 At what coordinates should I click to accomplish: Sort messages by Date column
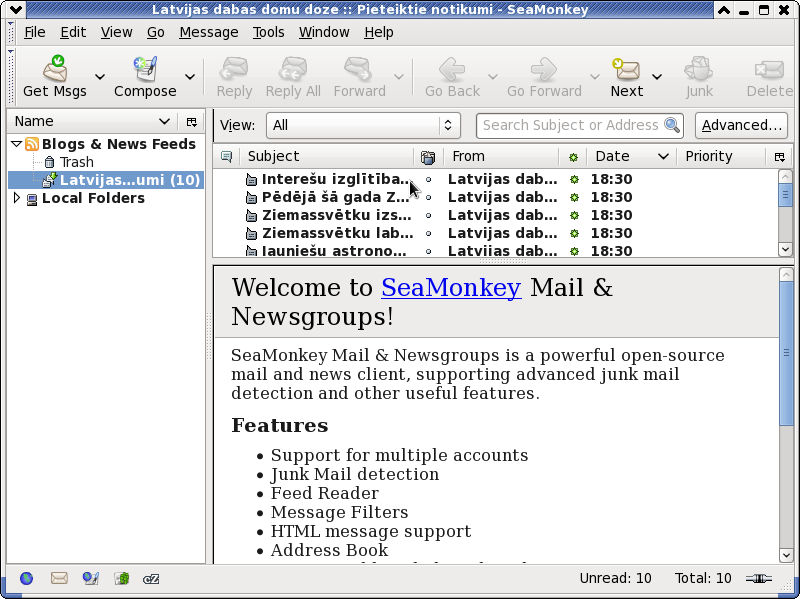pos(631,156)
